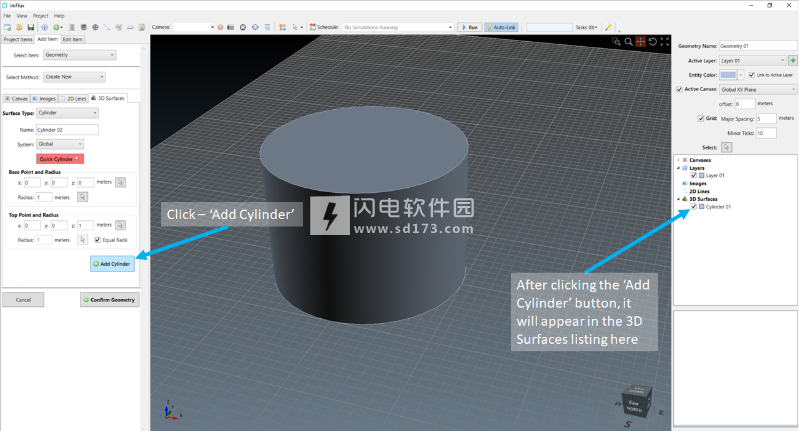Screen dimensions: 799x431
Task: Open the Surface Type Cylinder dropdown
Action: point(67,113)
